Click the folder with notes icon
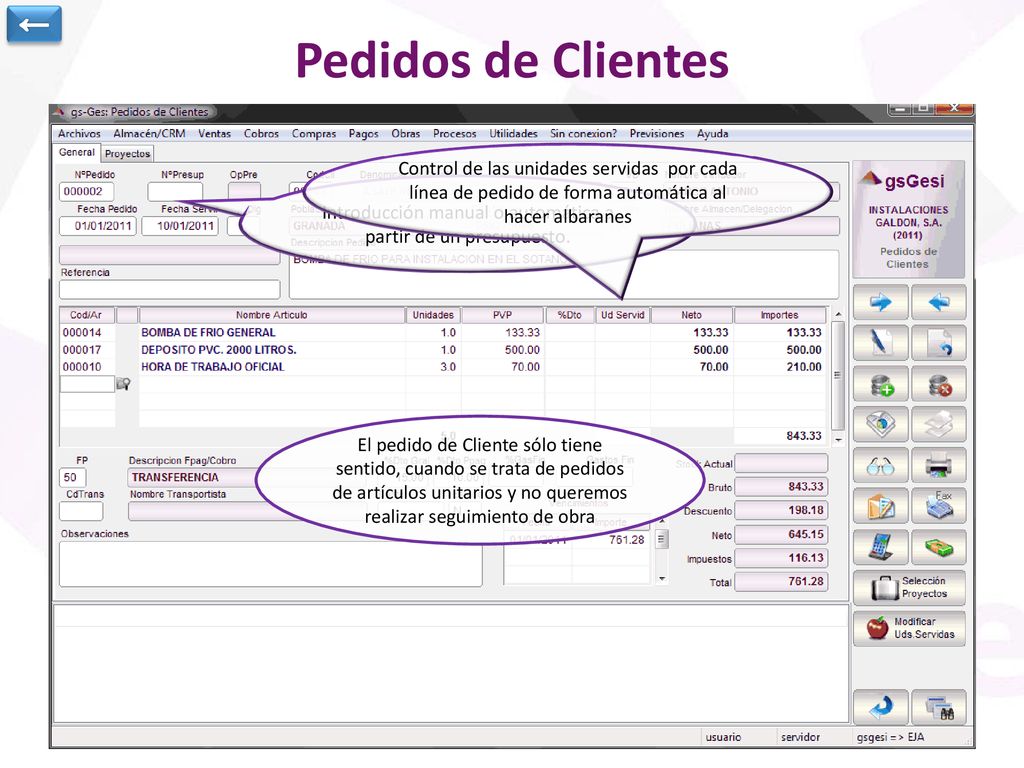Viewport: 1024px width, 768px height. pos(880,506)
